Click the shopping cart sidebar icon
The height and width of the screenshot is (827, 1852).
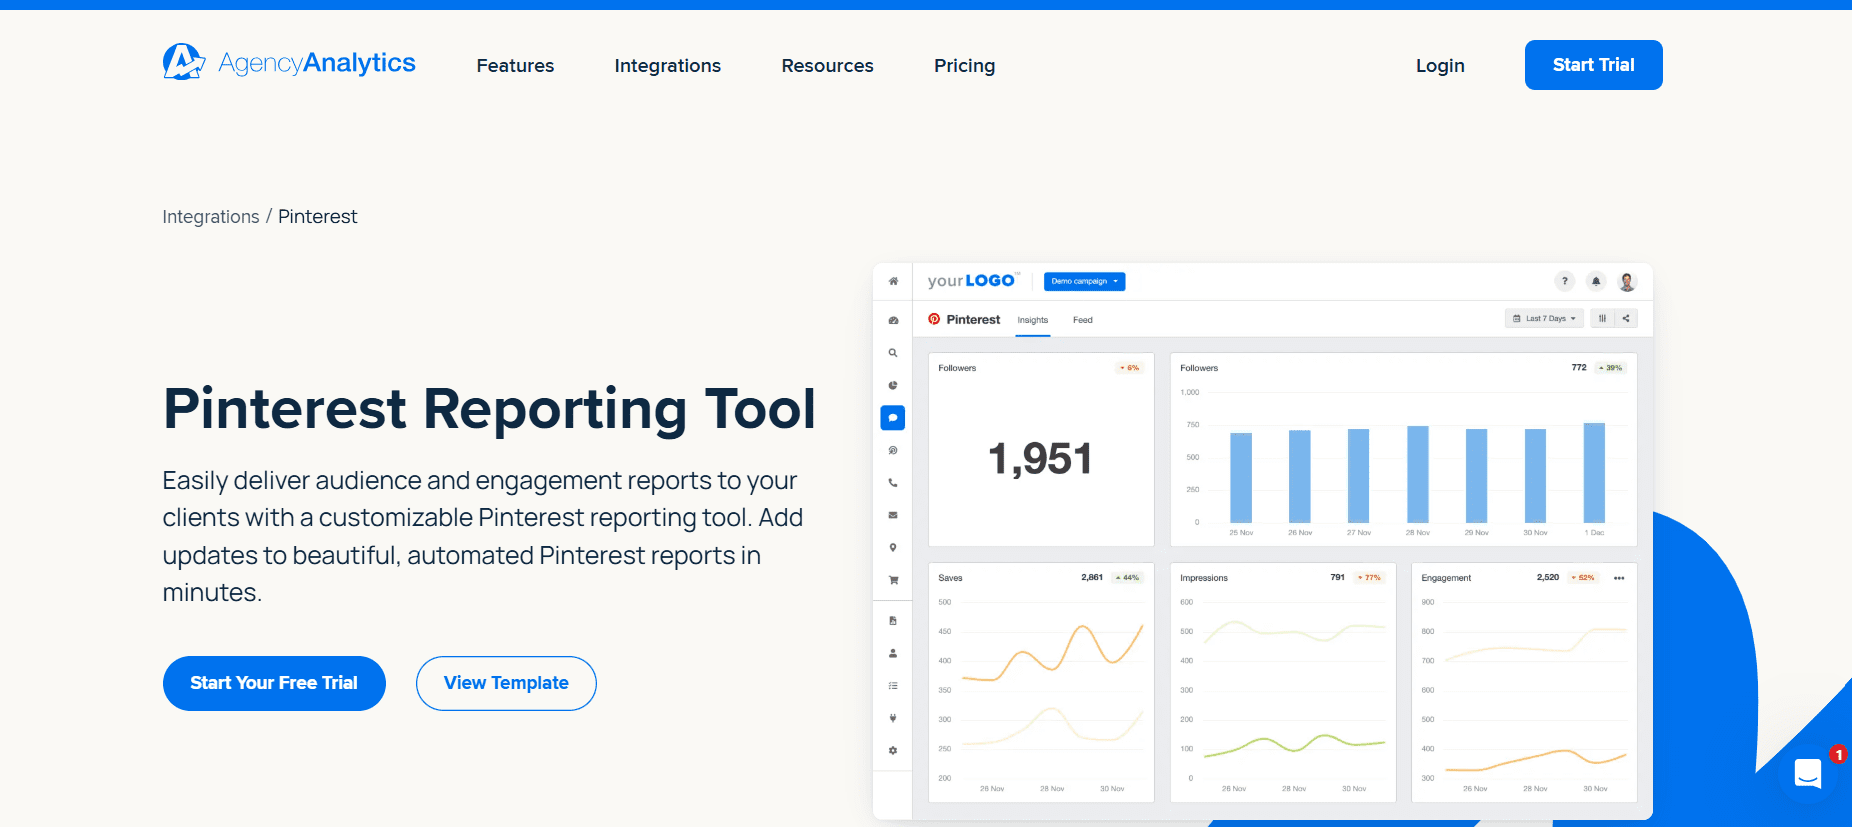893,580
